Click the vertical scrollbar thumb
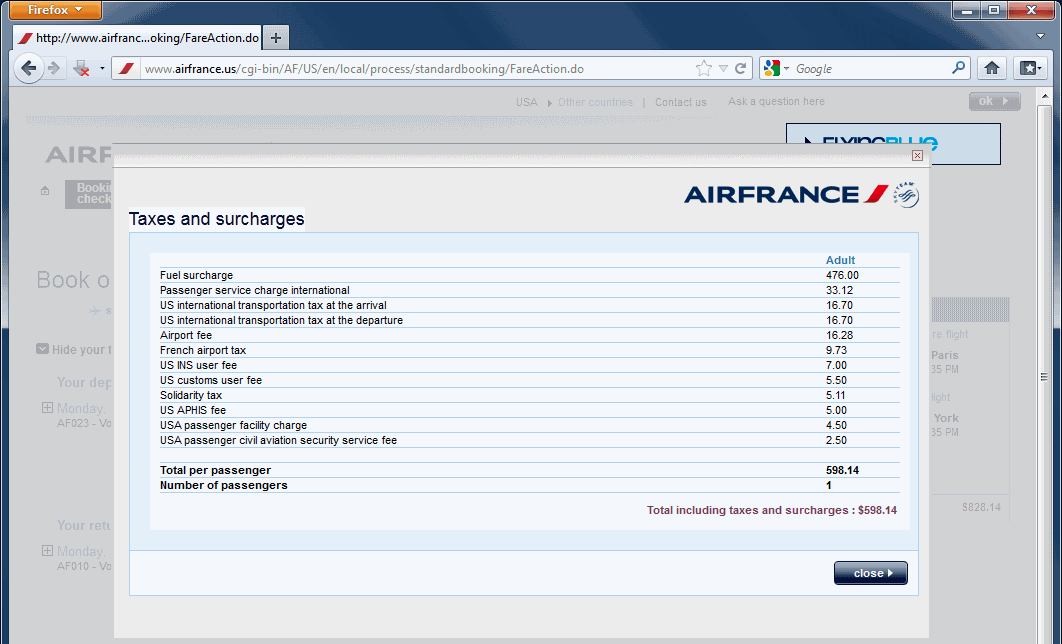1062x644 pixels. coord(1044,377)
